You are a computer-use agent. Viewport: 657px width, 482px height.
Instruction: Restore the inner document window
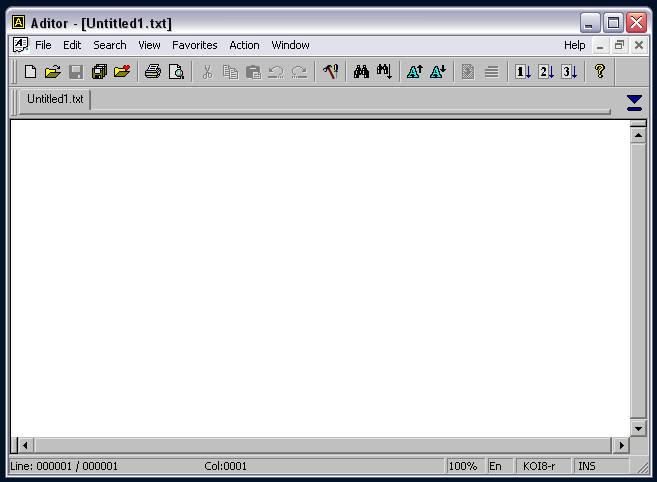[619, 45]
